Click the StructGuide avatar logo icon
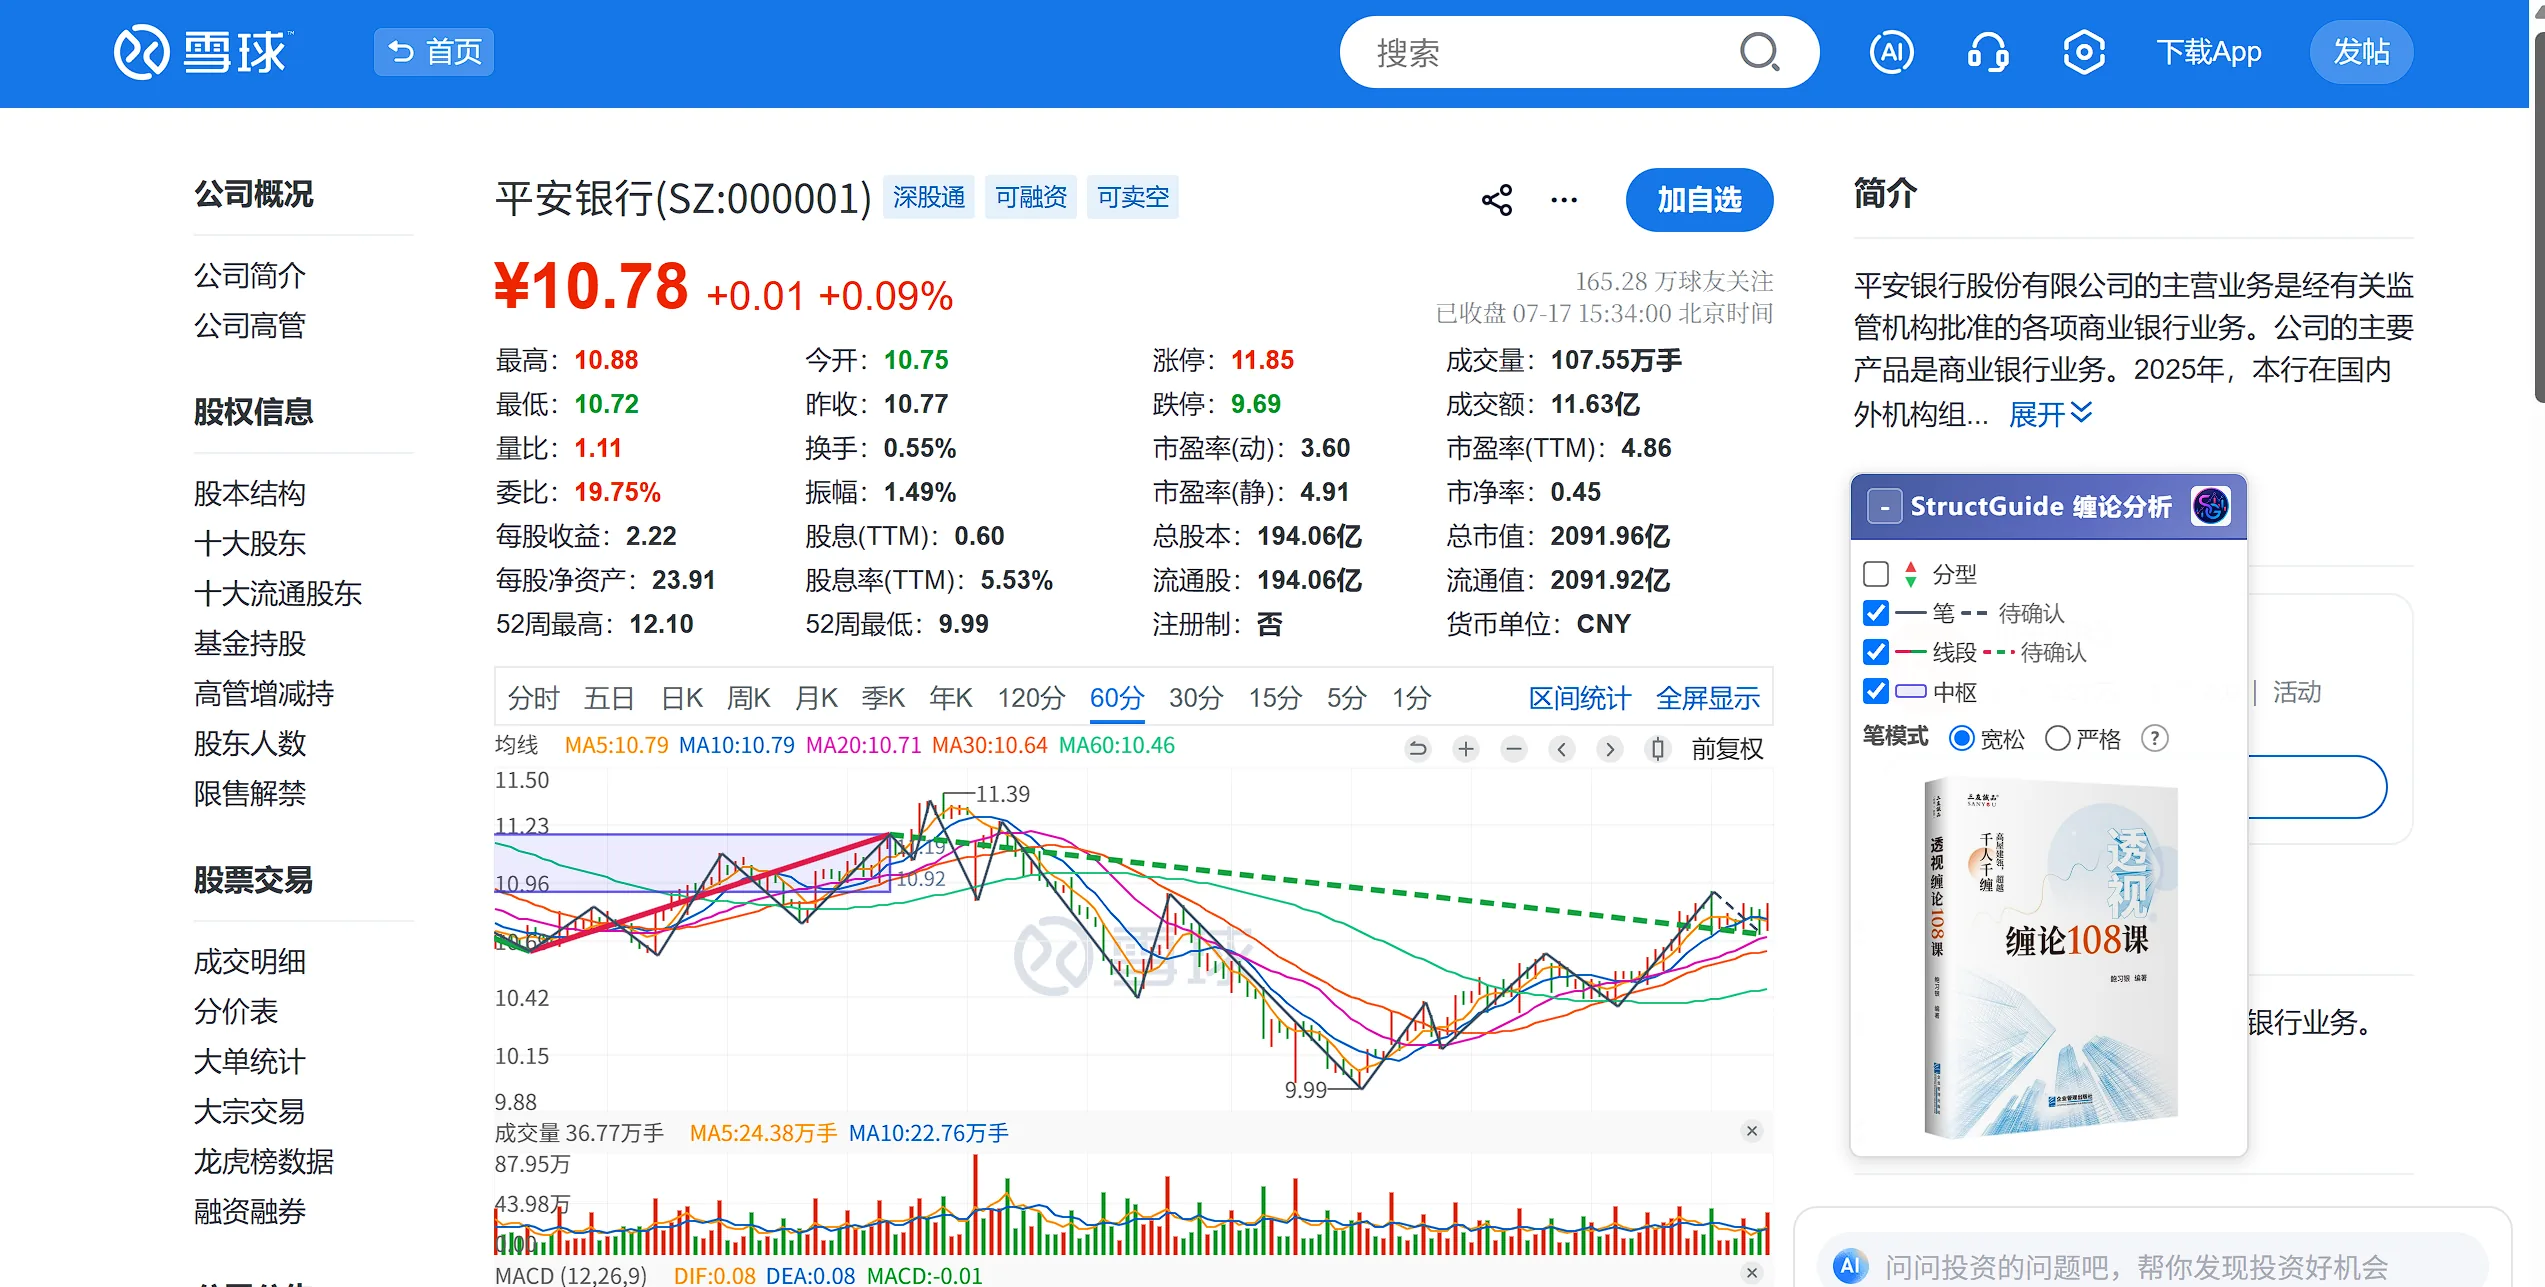This screenshot has height=1287, width=2545. coord(2211,506)
